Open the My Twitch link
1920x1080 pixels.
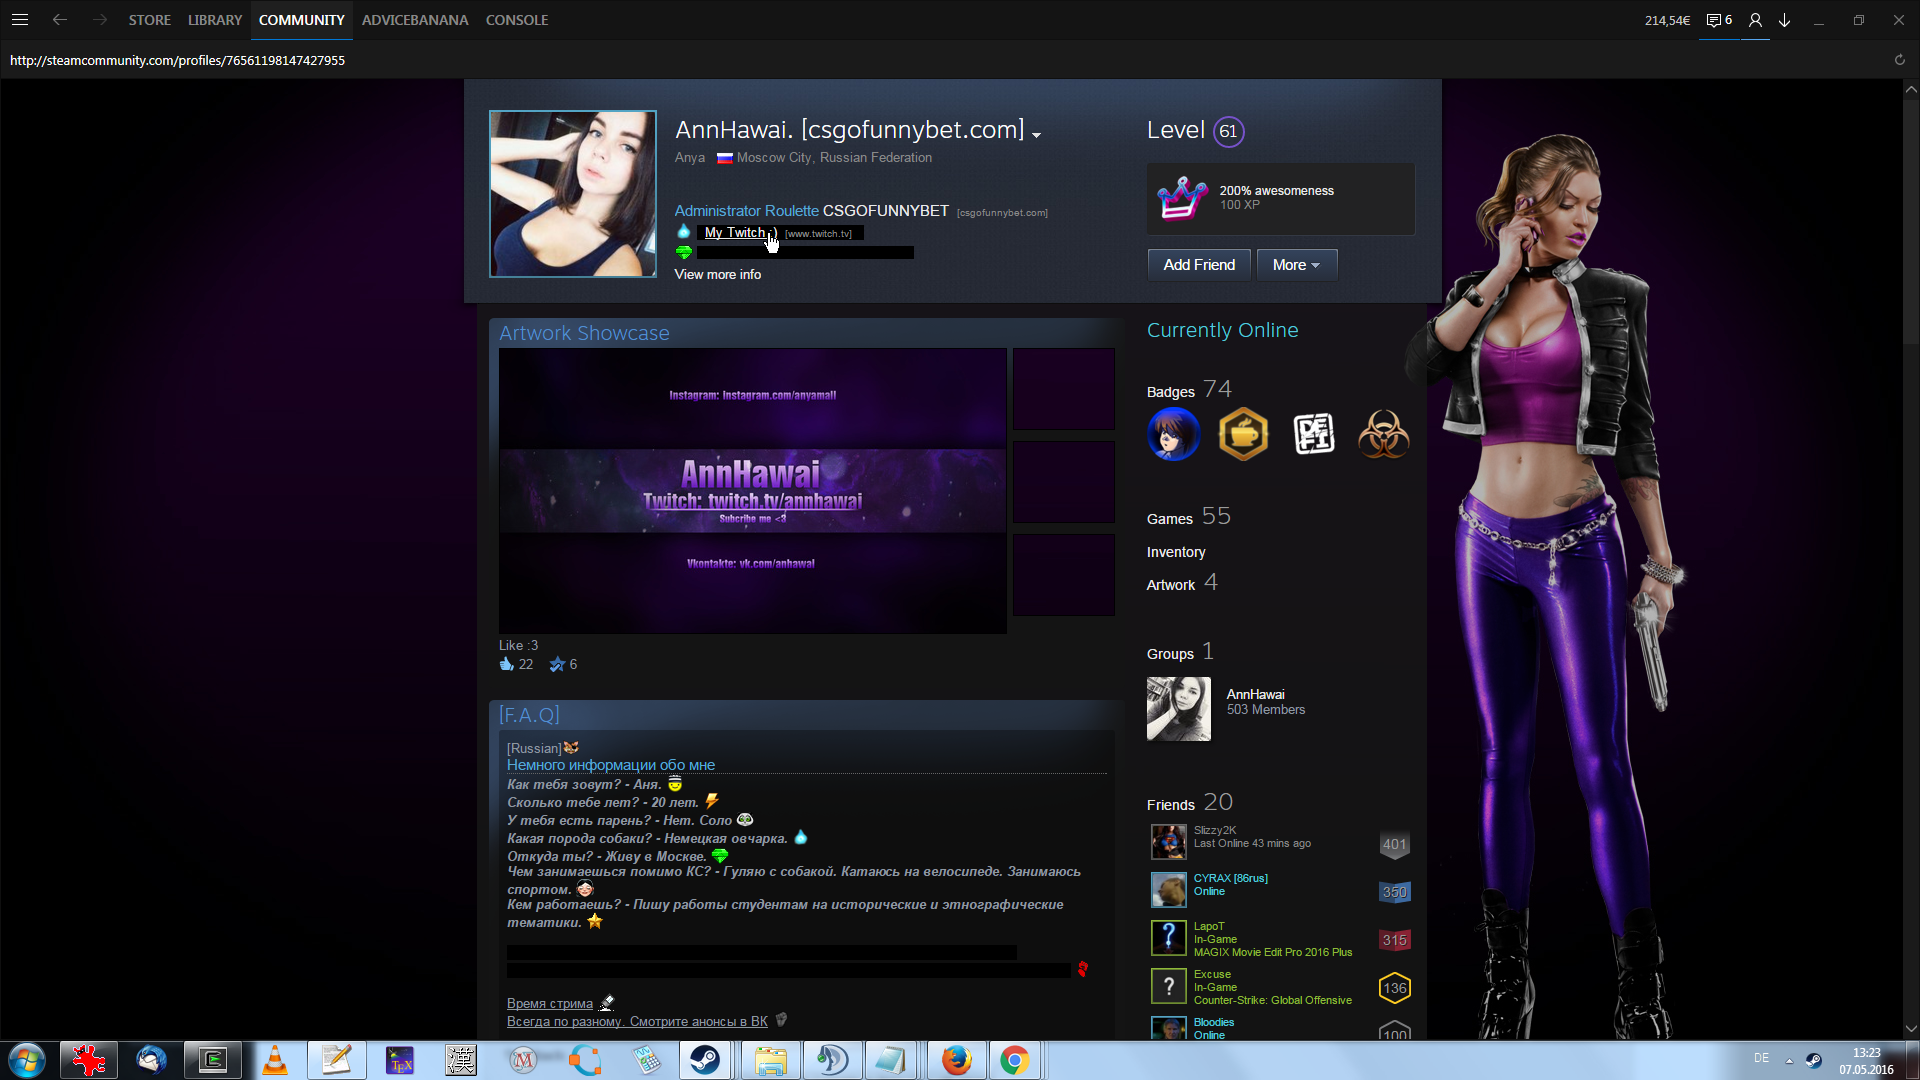pos(735,232)
